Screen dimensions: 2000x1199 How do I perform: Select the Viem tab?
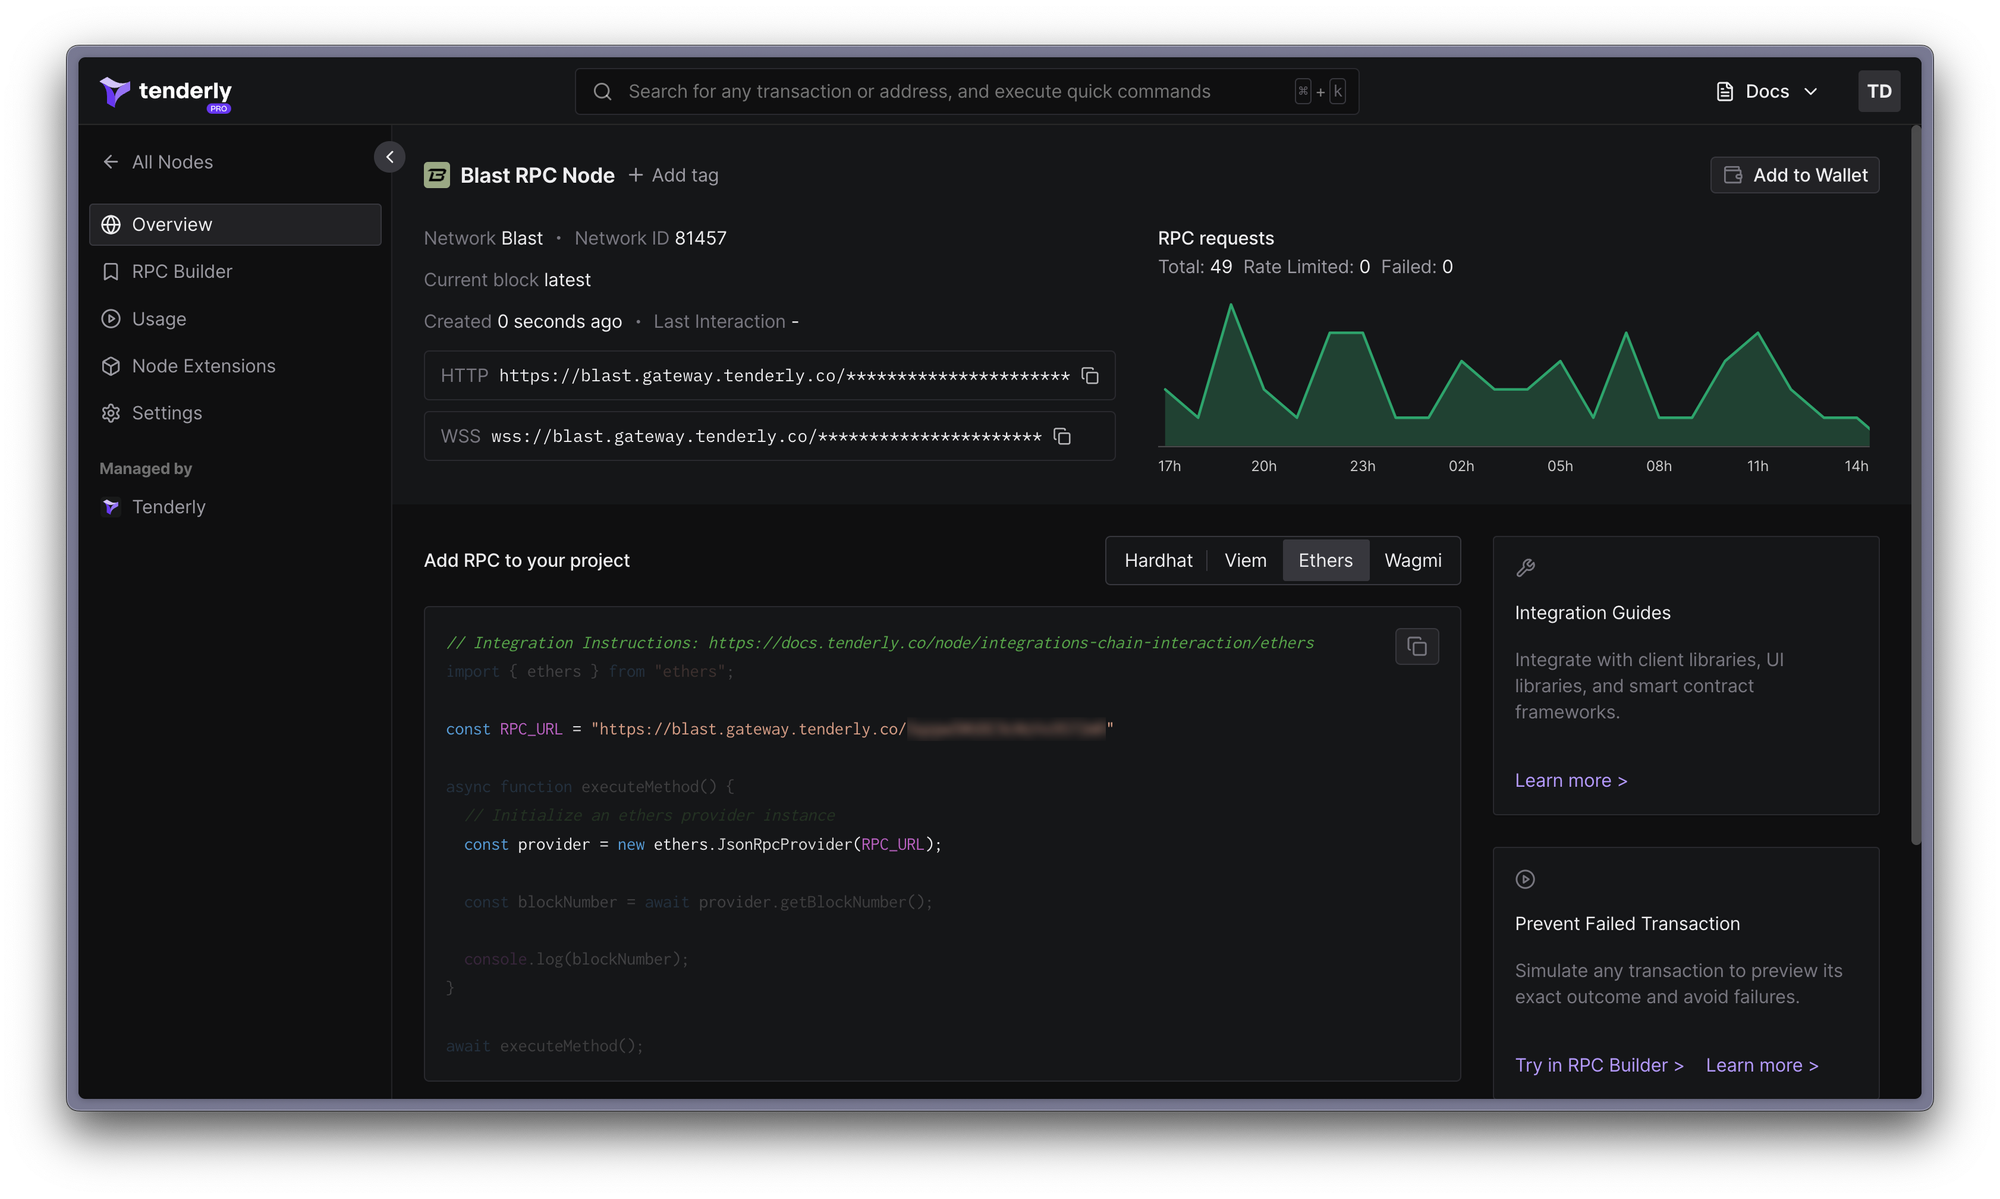coord(1245,561)
